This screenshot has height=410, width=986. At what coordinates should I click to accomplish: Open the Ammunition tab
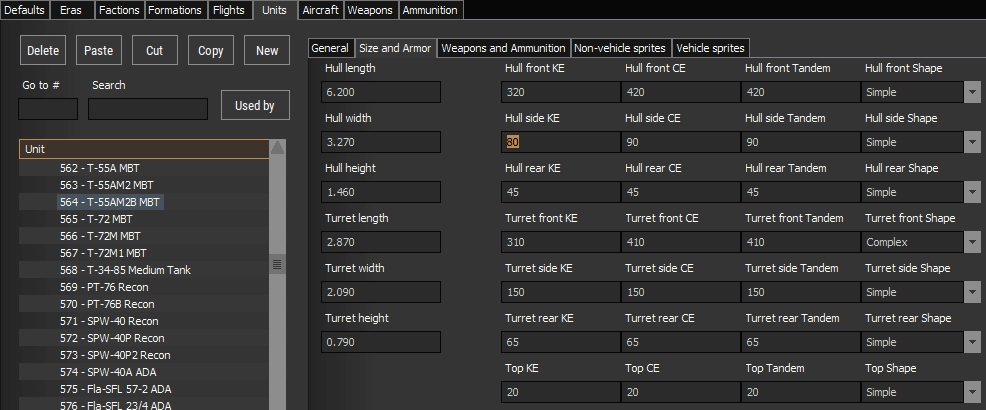[430, 10]
